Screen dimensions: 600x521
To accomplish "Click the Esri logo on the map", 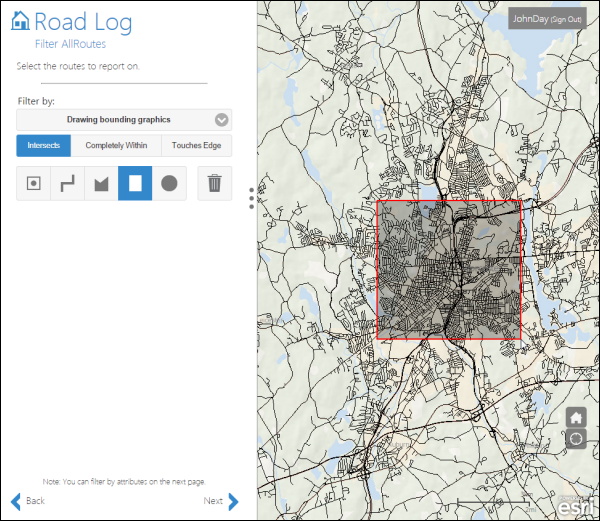I will tap(570, 505).
